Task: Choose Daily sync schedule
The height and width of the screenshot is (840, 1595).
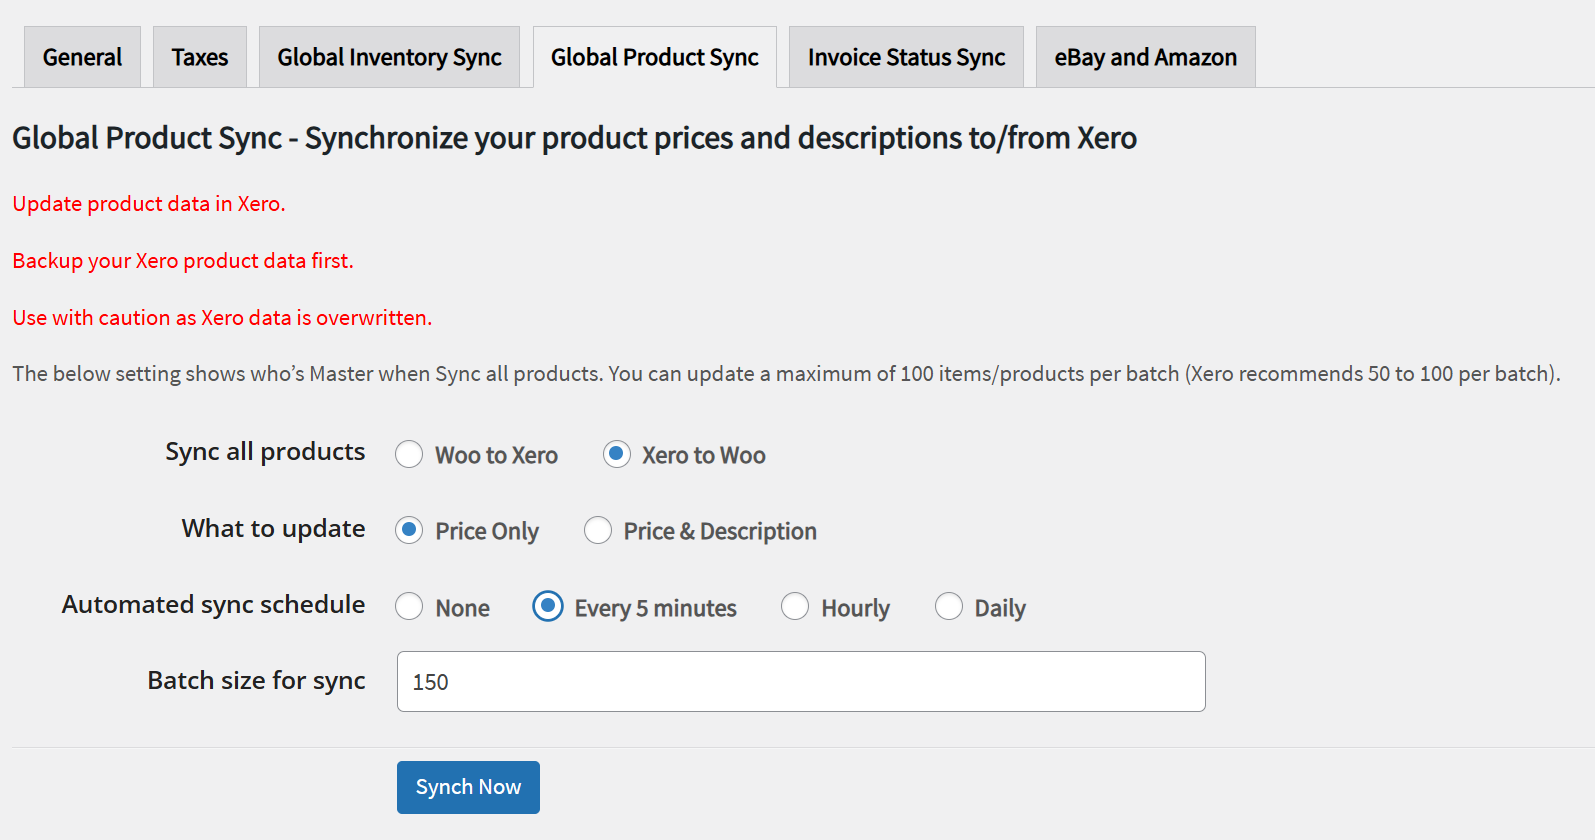Action: pyautogui.click(x=949, y=607)
